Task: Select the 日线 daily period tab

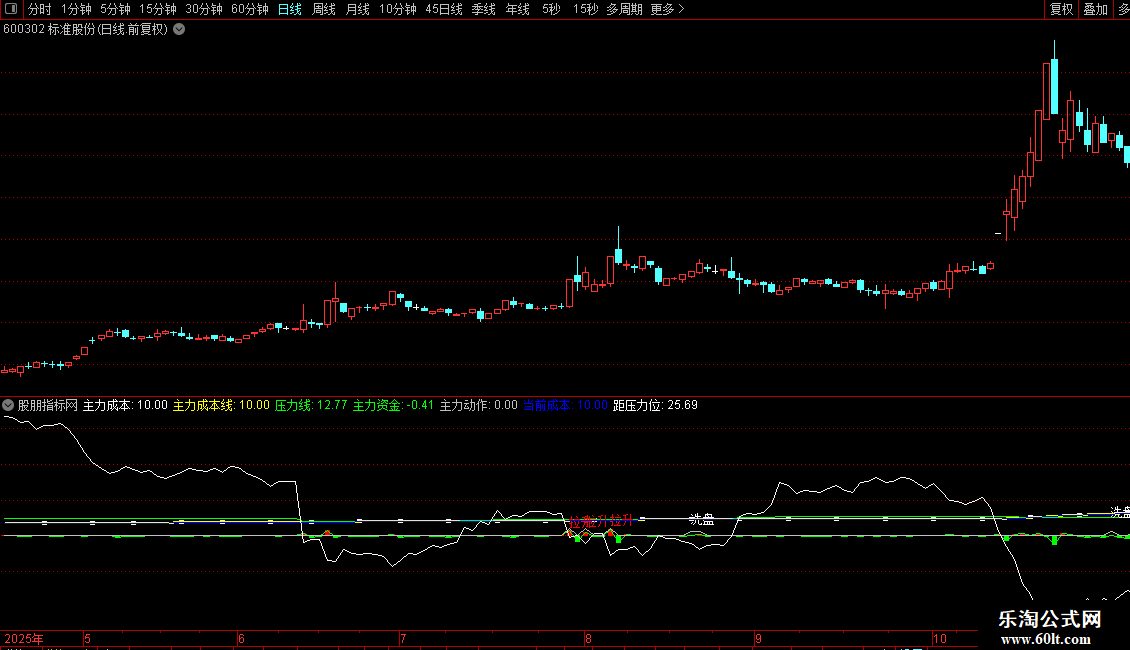Action: coord(289,9)
